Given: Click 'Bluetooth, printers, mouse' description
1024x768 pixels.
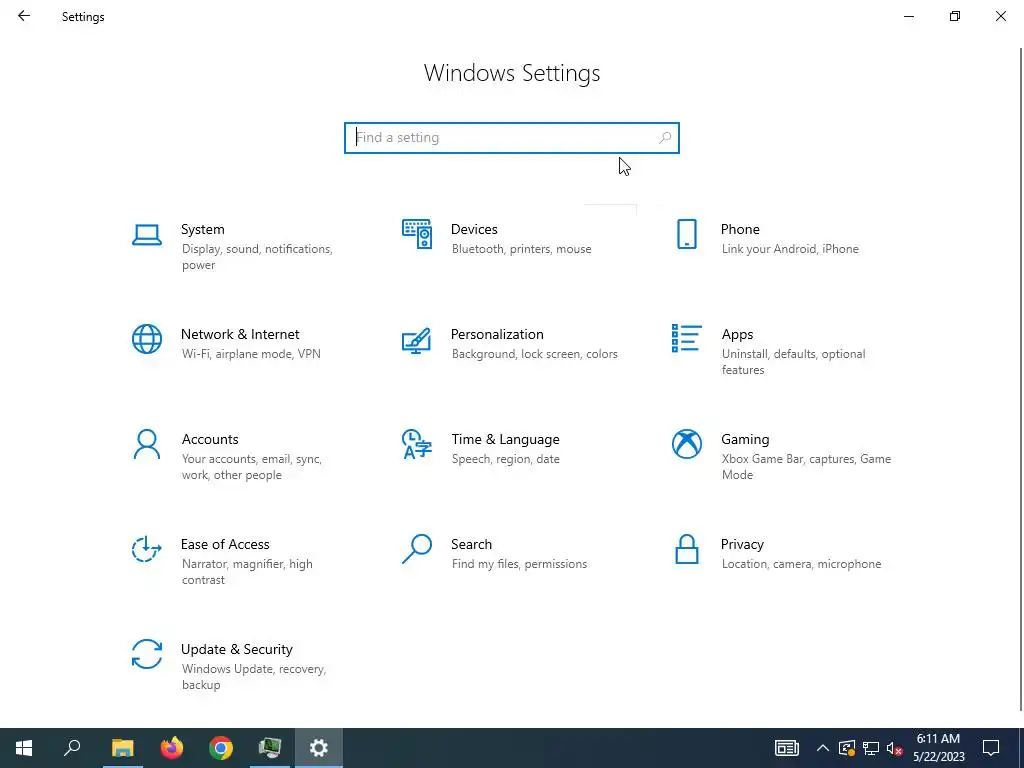Looking at the screenshot, I should [521, 249].
